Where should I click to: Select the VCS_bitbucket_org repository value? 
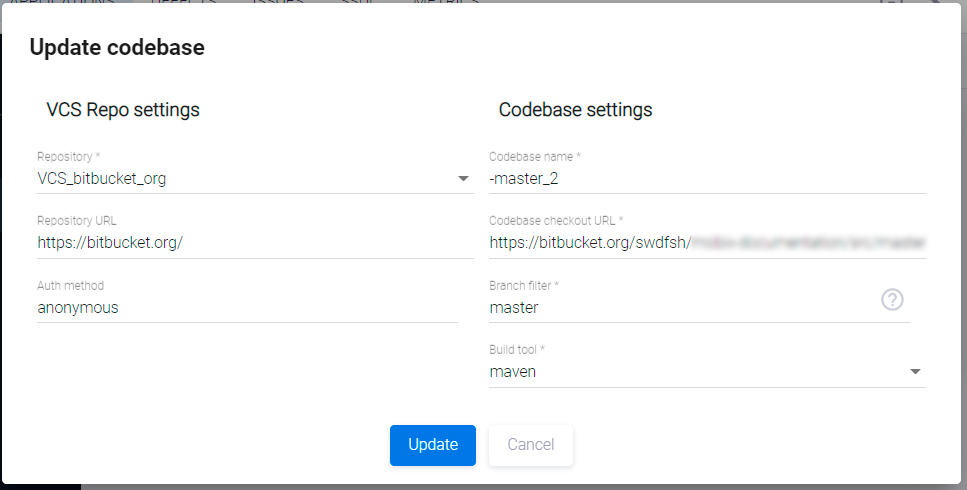point(102,179)
